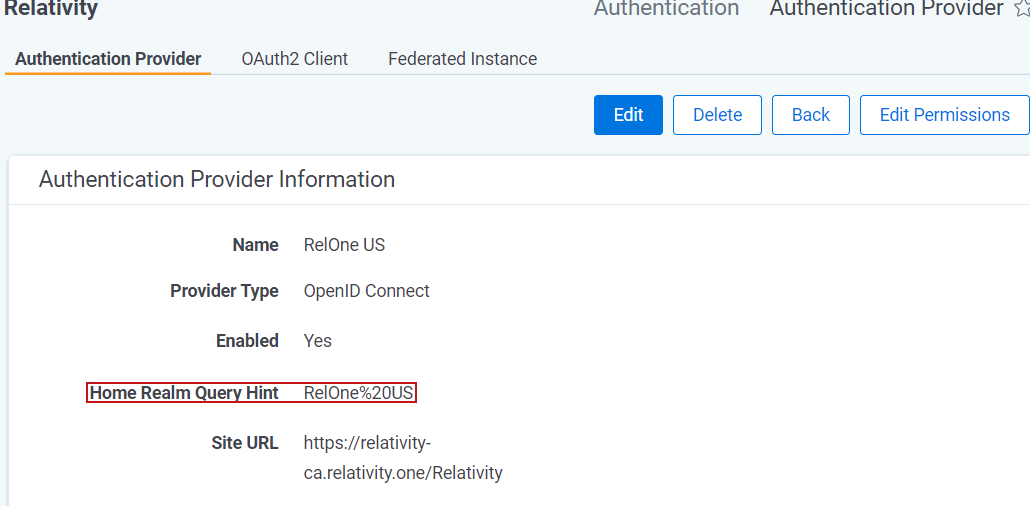The image size is (1030, 506).
Task: Click the Relativity logo text
Action: [x=51, y=9]
